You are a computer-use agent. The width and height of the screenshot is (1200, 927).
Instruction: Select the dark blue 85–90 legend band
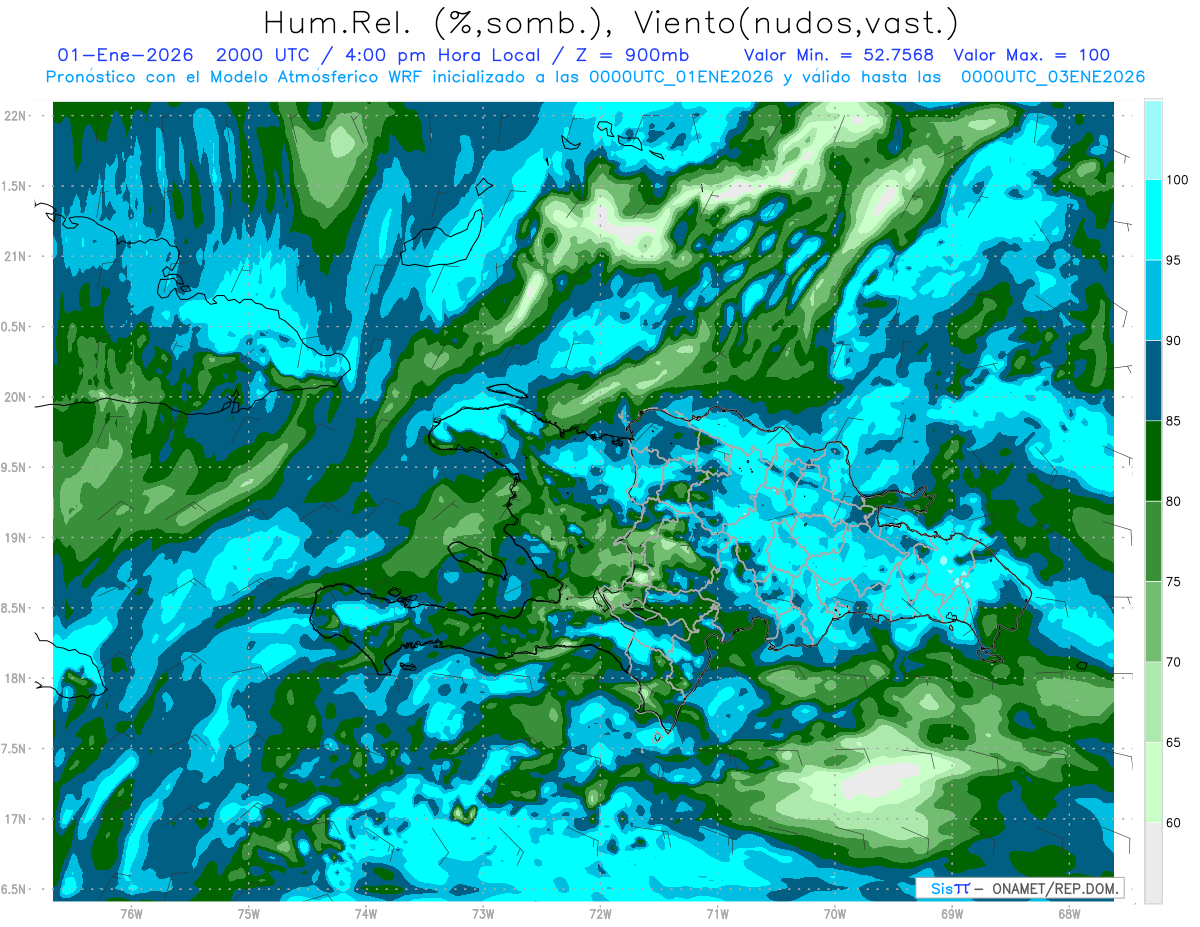pyautogui.click(x=1153, y=381)
